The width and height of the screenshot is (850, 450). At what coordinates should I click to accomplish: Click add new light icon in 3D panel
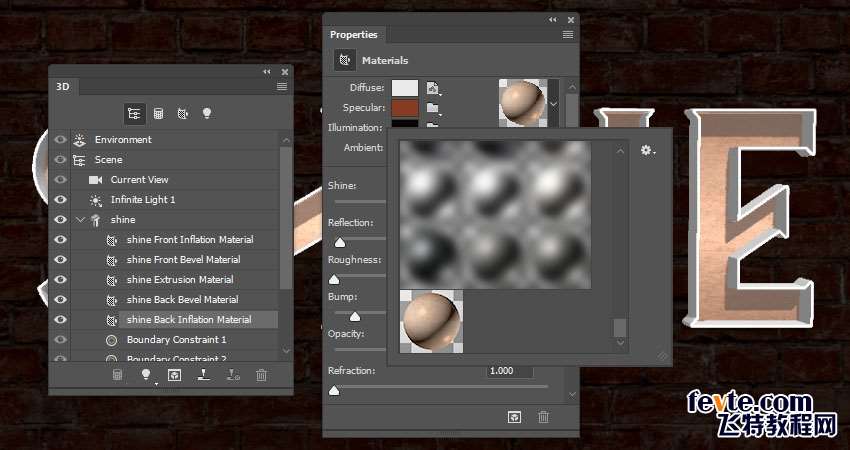[x=145, y=375]
